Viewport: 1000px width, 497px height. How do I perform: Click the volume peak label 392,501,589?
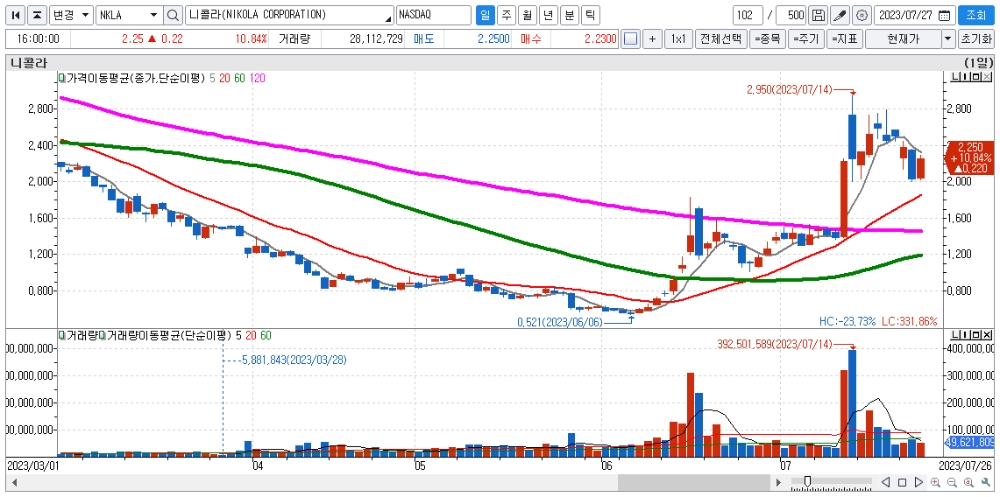coord(775,345)
